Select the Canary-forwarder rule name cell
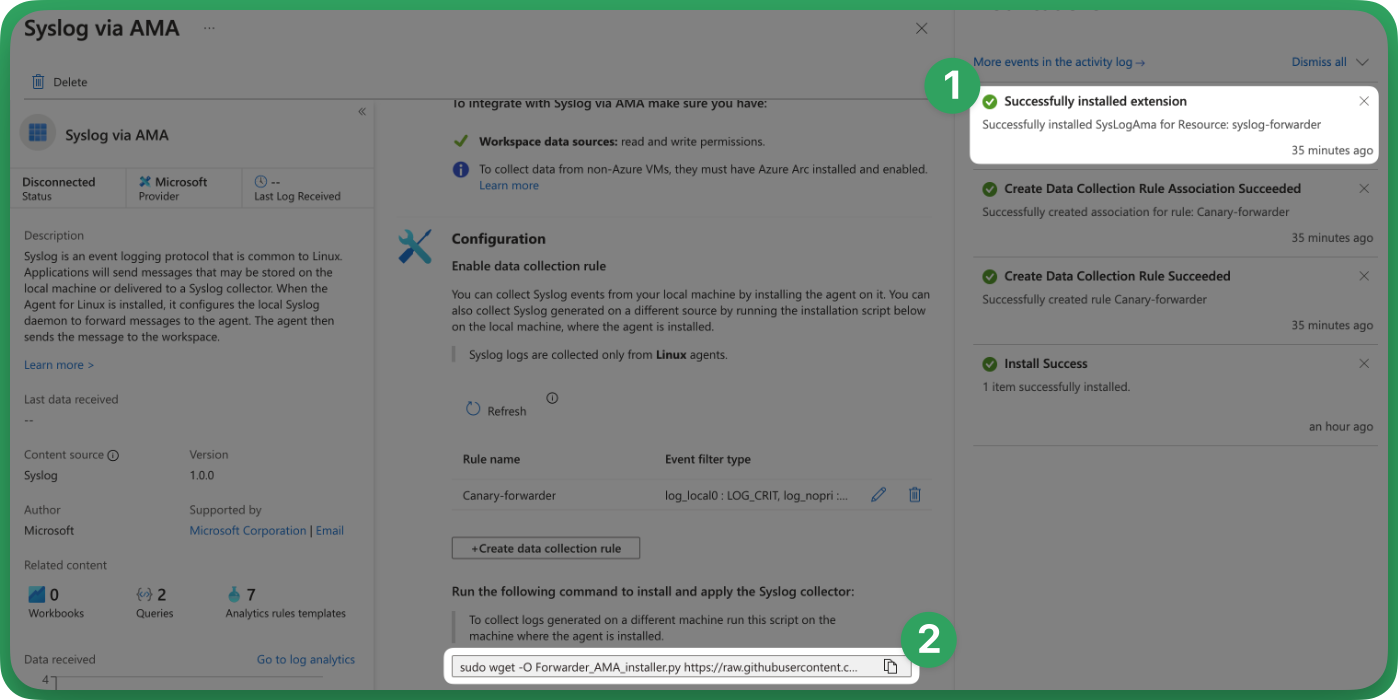The image size is (1398, 700). 509,495
